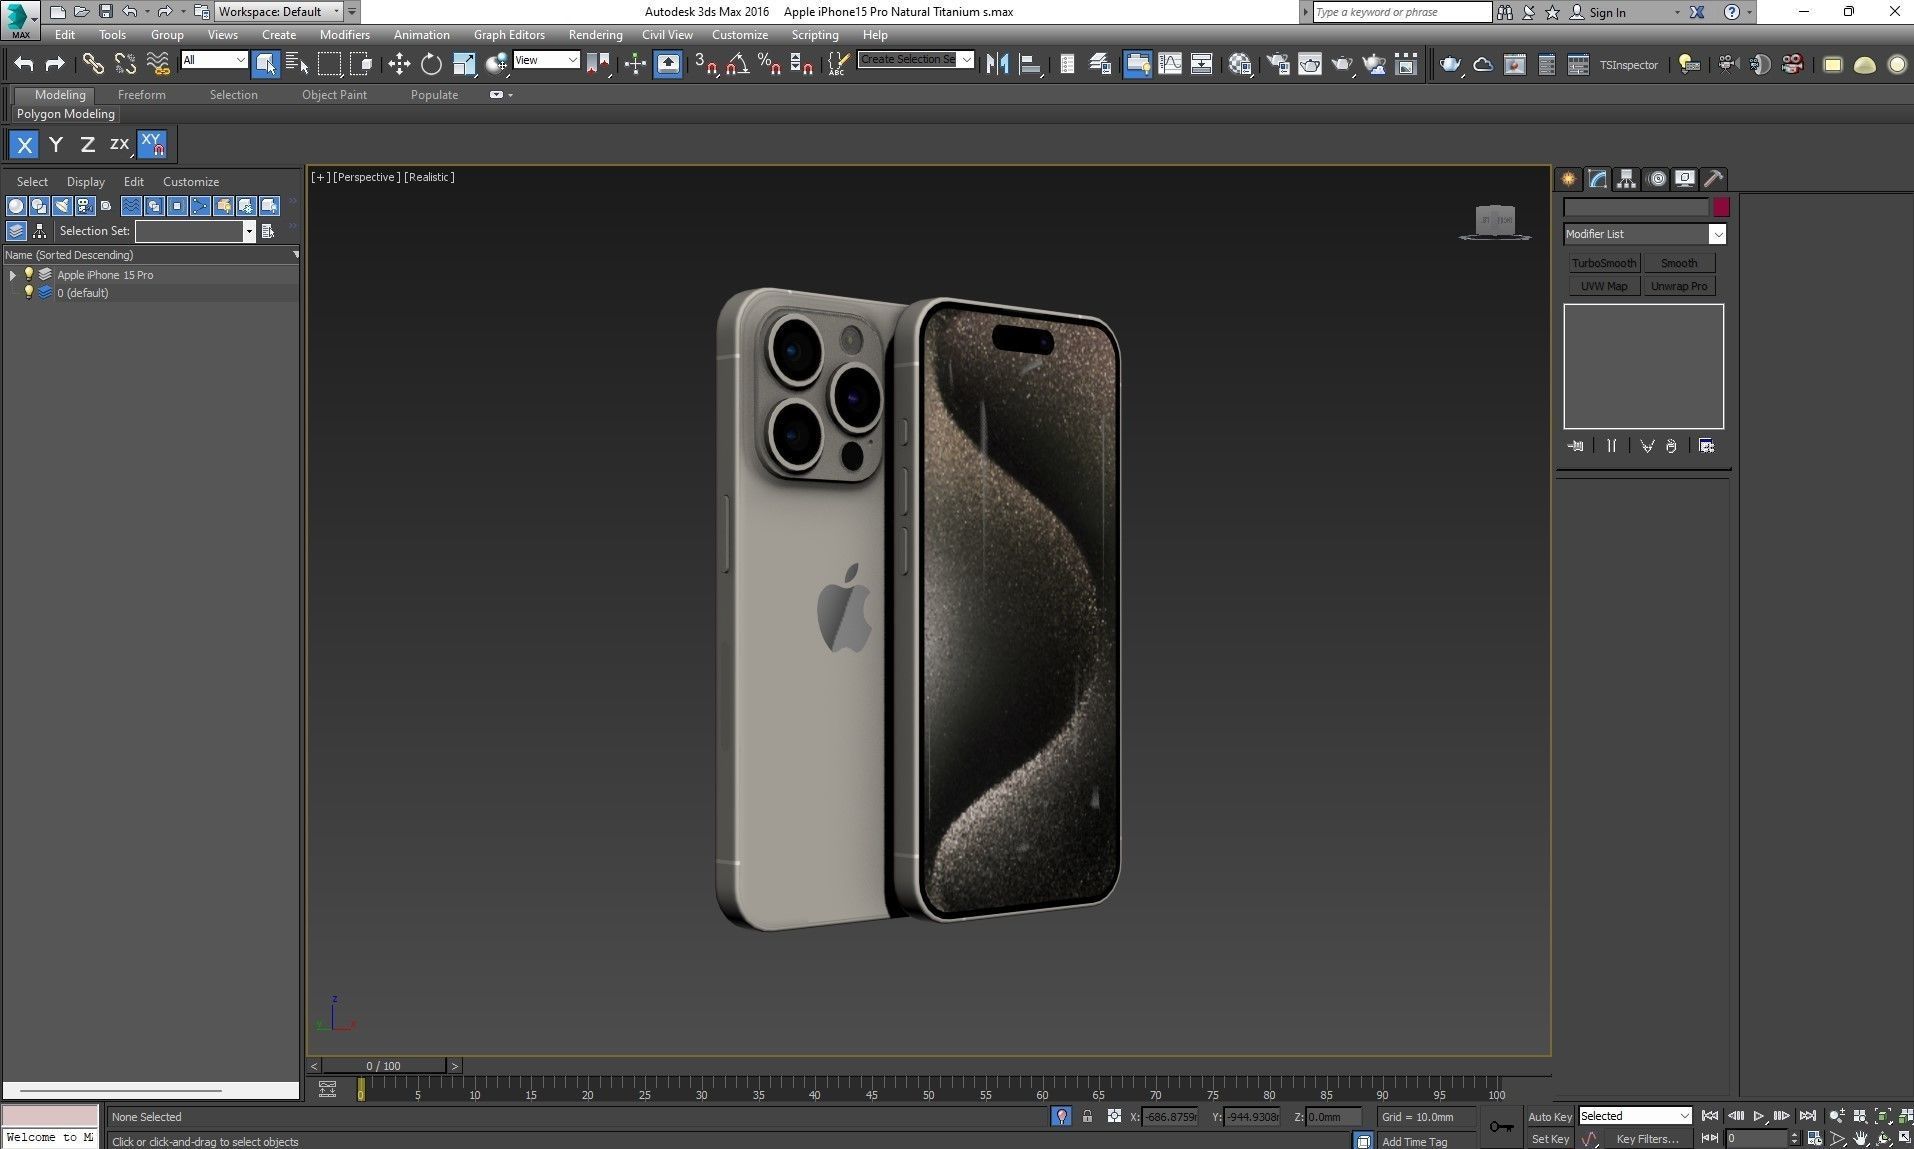This screenshot has width=1914, height=1149.
Task: Open the Render Setup dialog icon
Action: [1278, 64]
